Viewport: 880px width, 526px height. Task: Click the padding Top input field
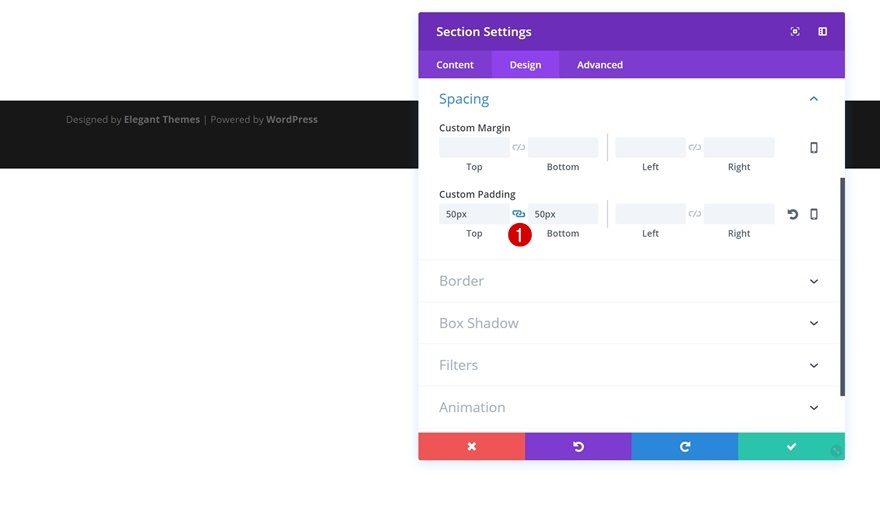(x=474, y=214)
